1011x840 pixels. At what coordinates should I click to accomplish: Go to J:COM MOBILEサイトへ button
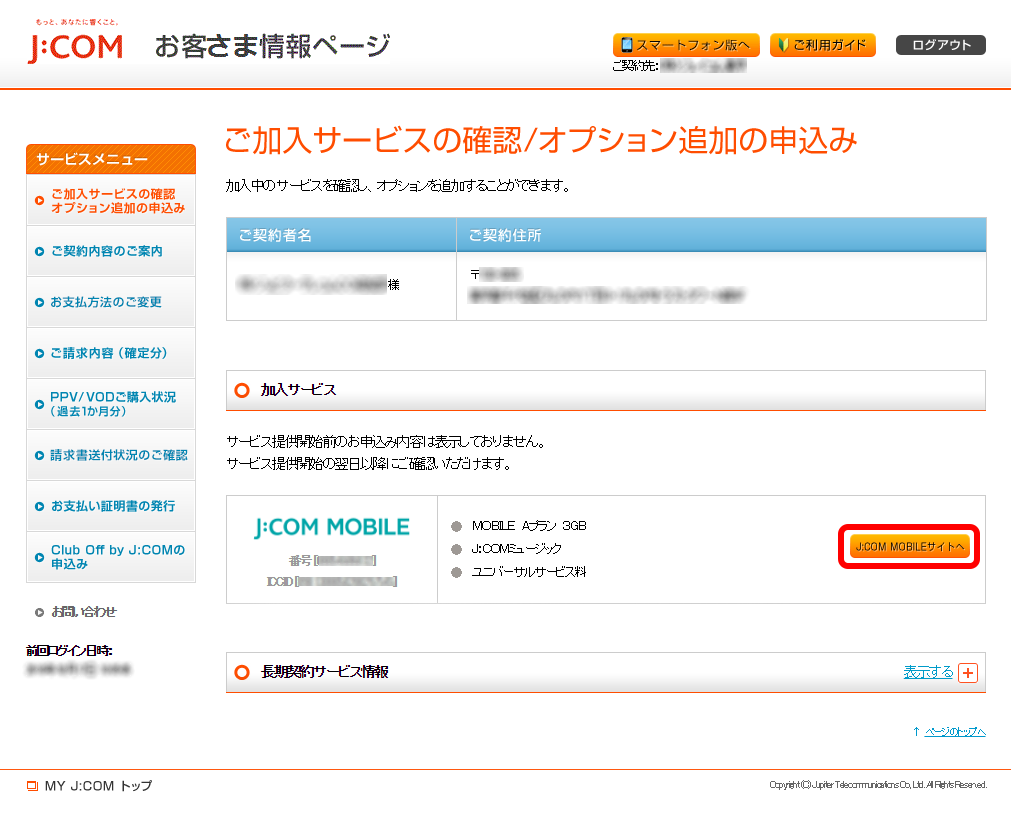909,547
